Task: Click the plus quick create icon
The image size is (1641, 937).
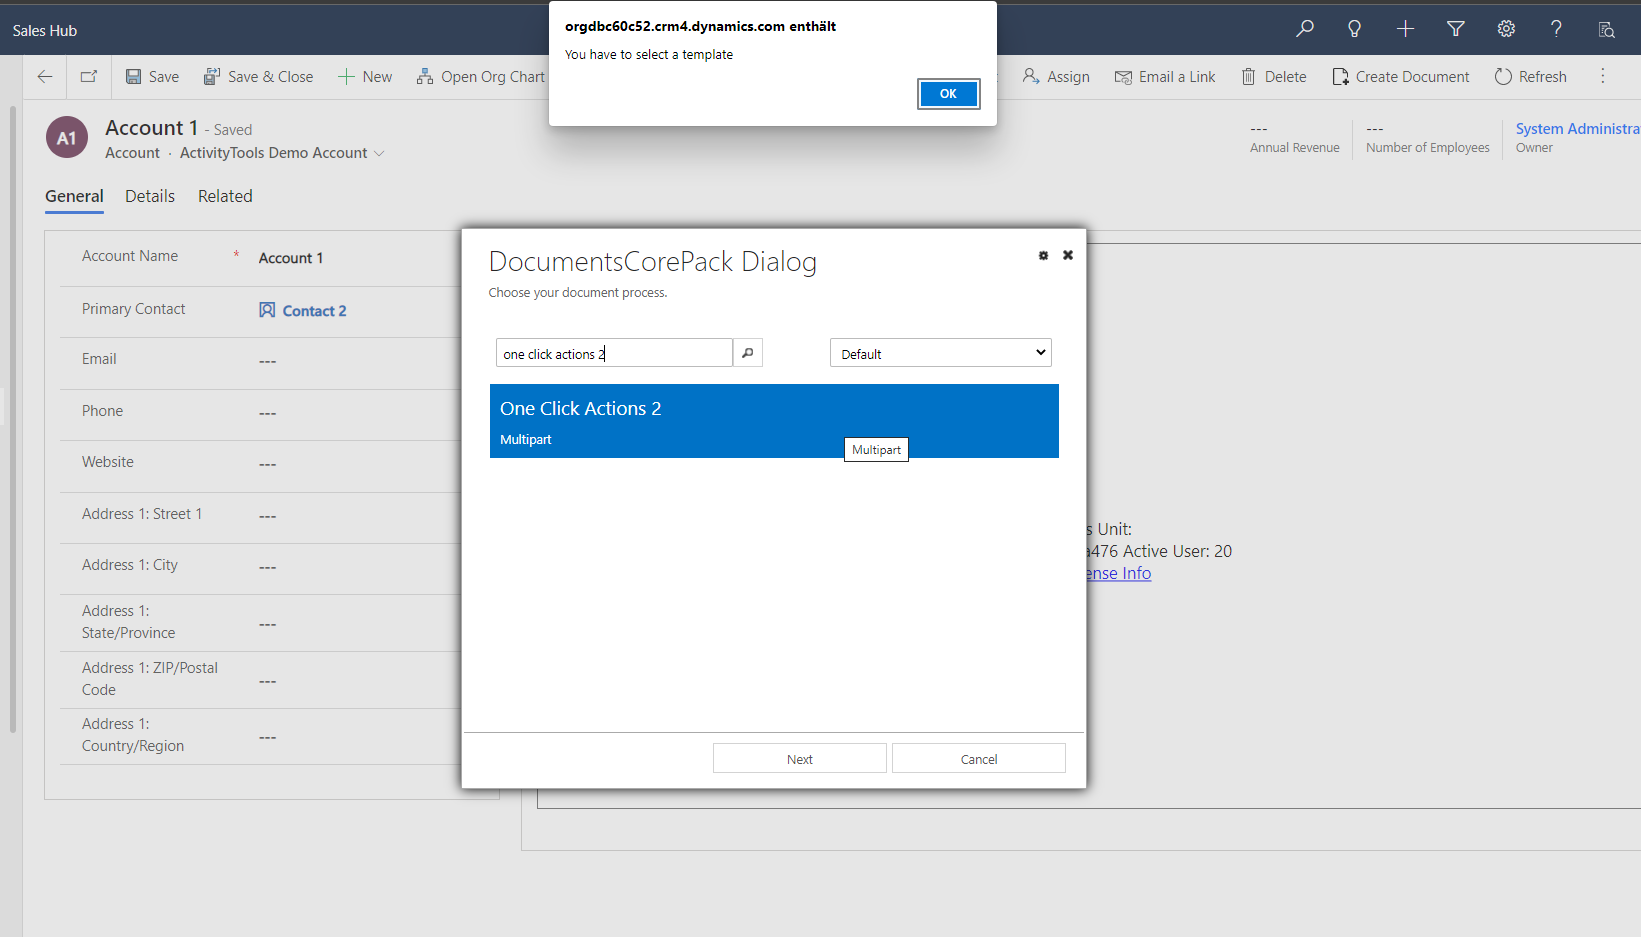Action: pos(1405,29)
